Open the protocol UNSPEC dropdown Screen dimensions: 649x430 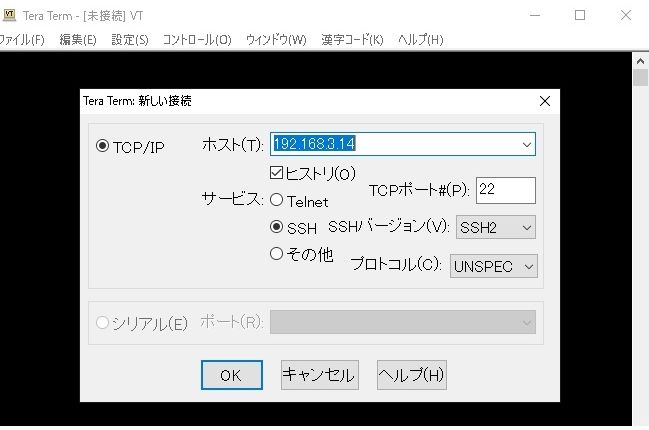(x=493, y=266)
